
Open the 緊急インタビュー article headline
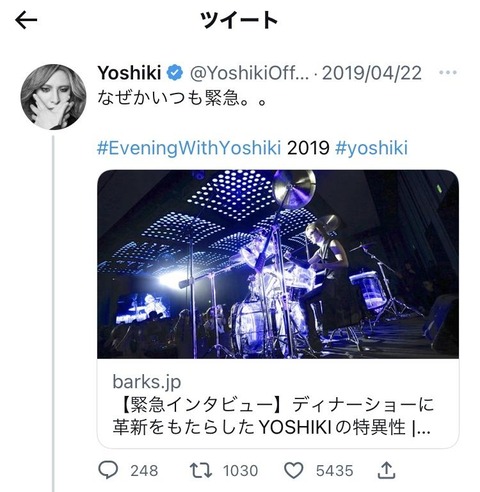click(273, 416)
